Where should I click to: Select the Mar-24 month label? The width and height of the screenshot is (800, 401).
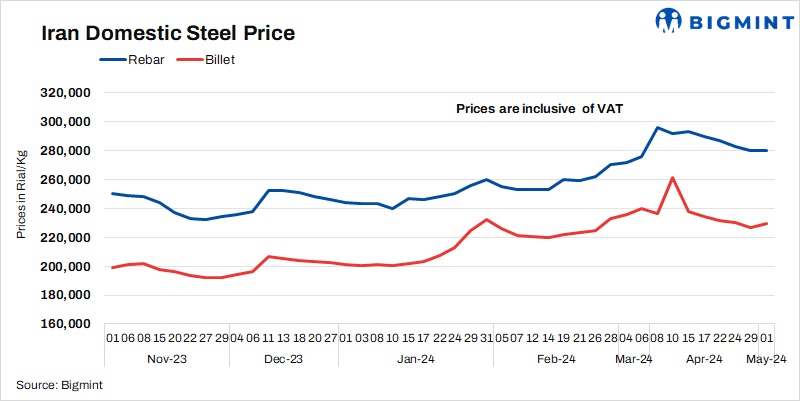click(x=633, y=359)
